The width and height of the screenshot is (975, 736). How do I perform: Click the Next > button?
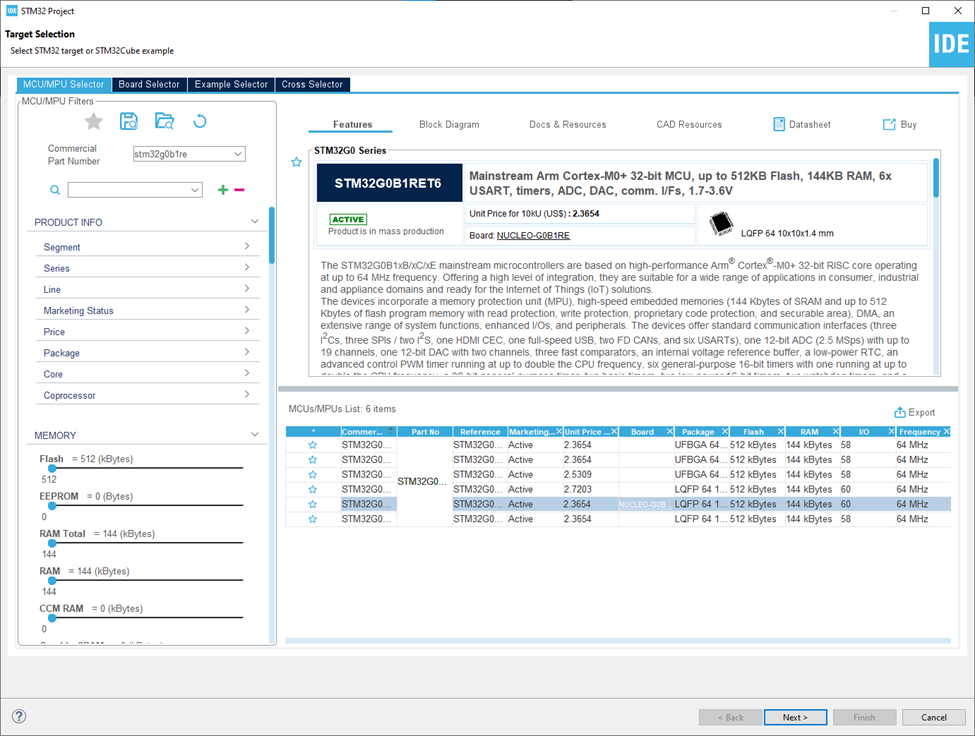click(x=795, y=717)
